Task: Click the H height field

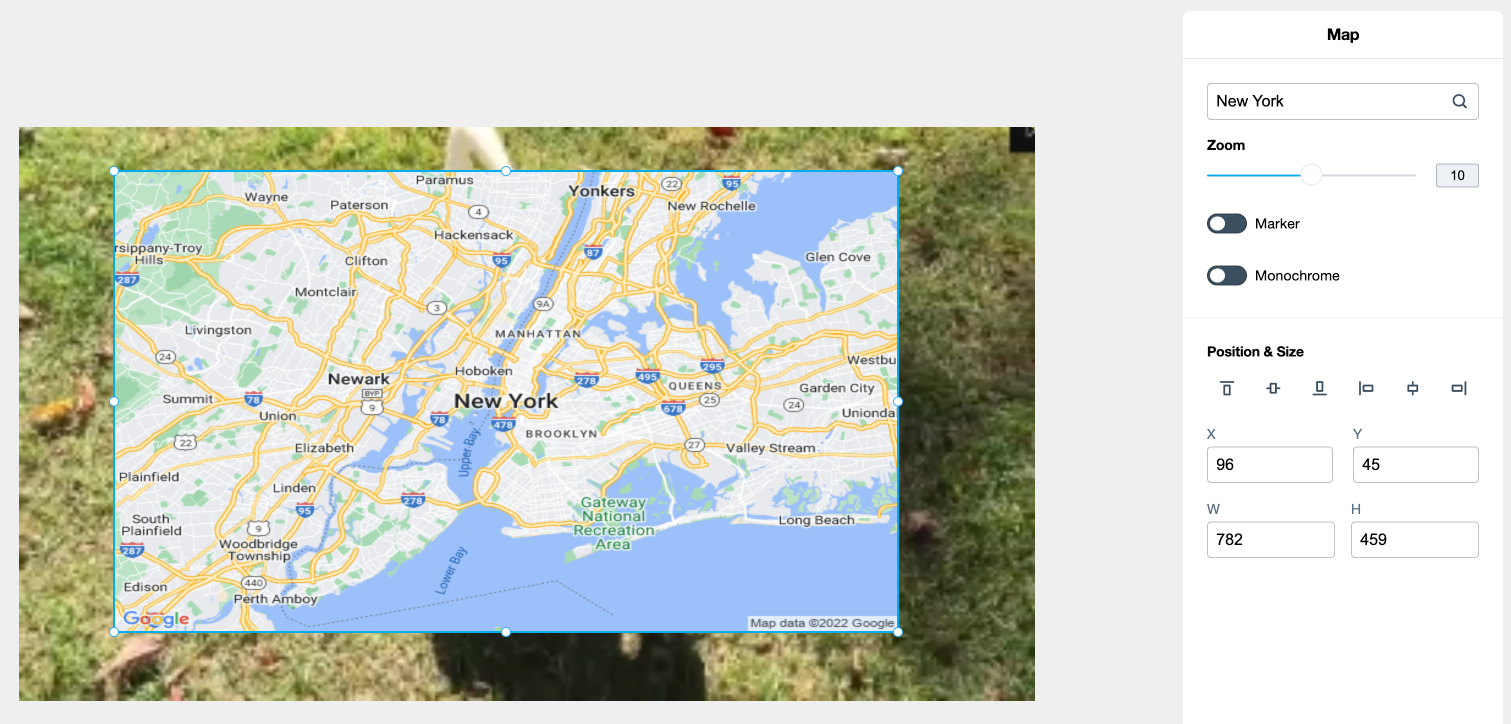Action: coord(1415,540)
